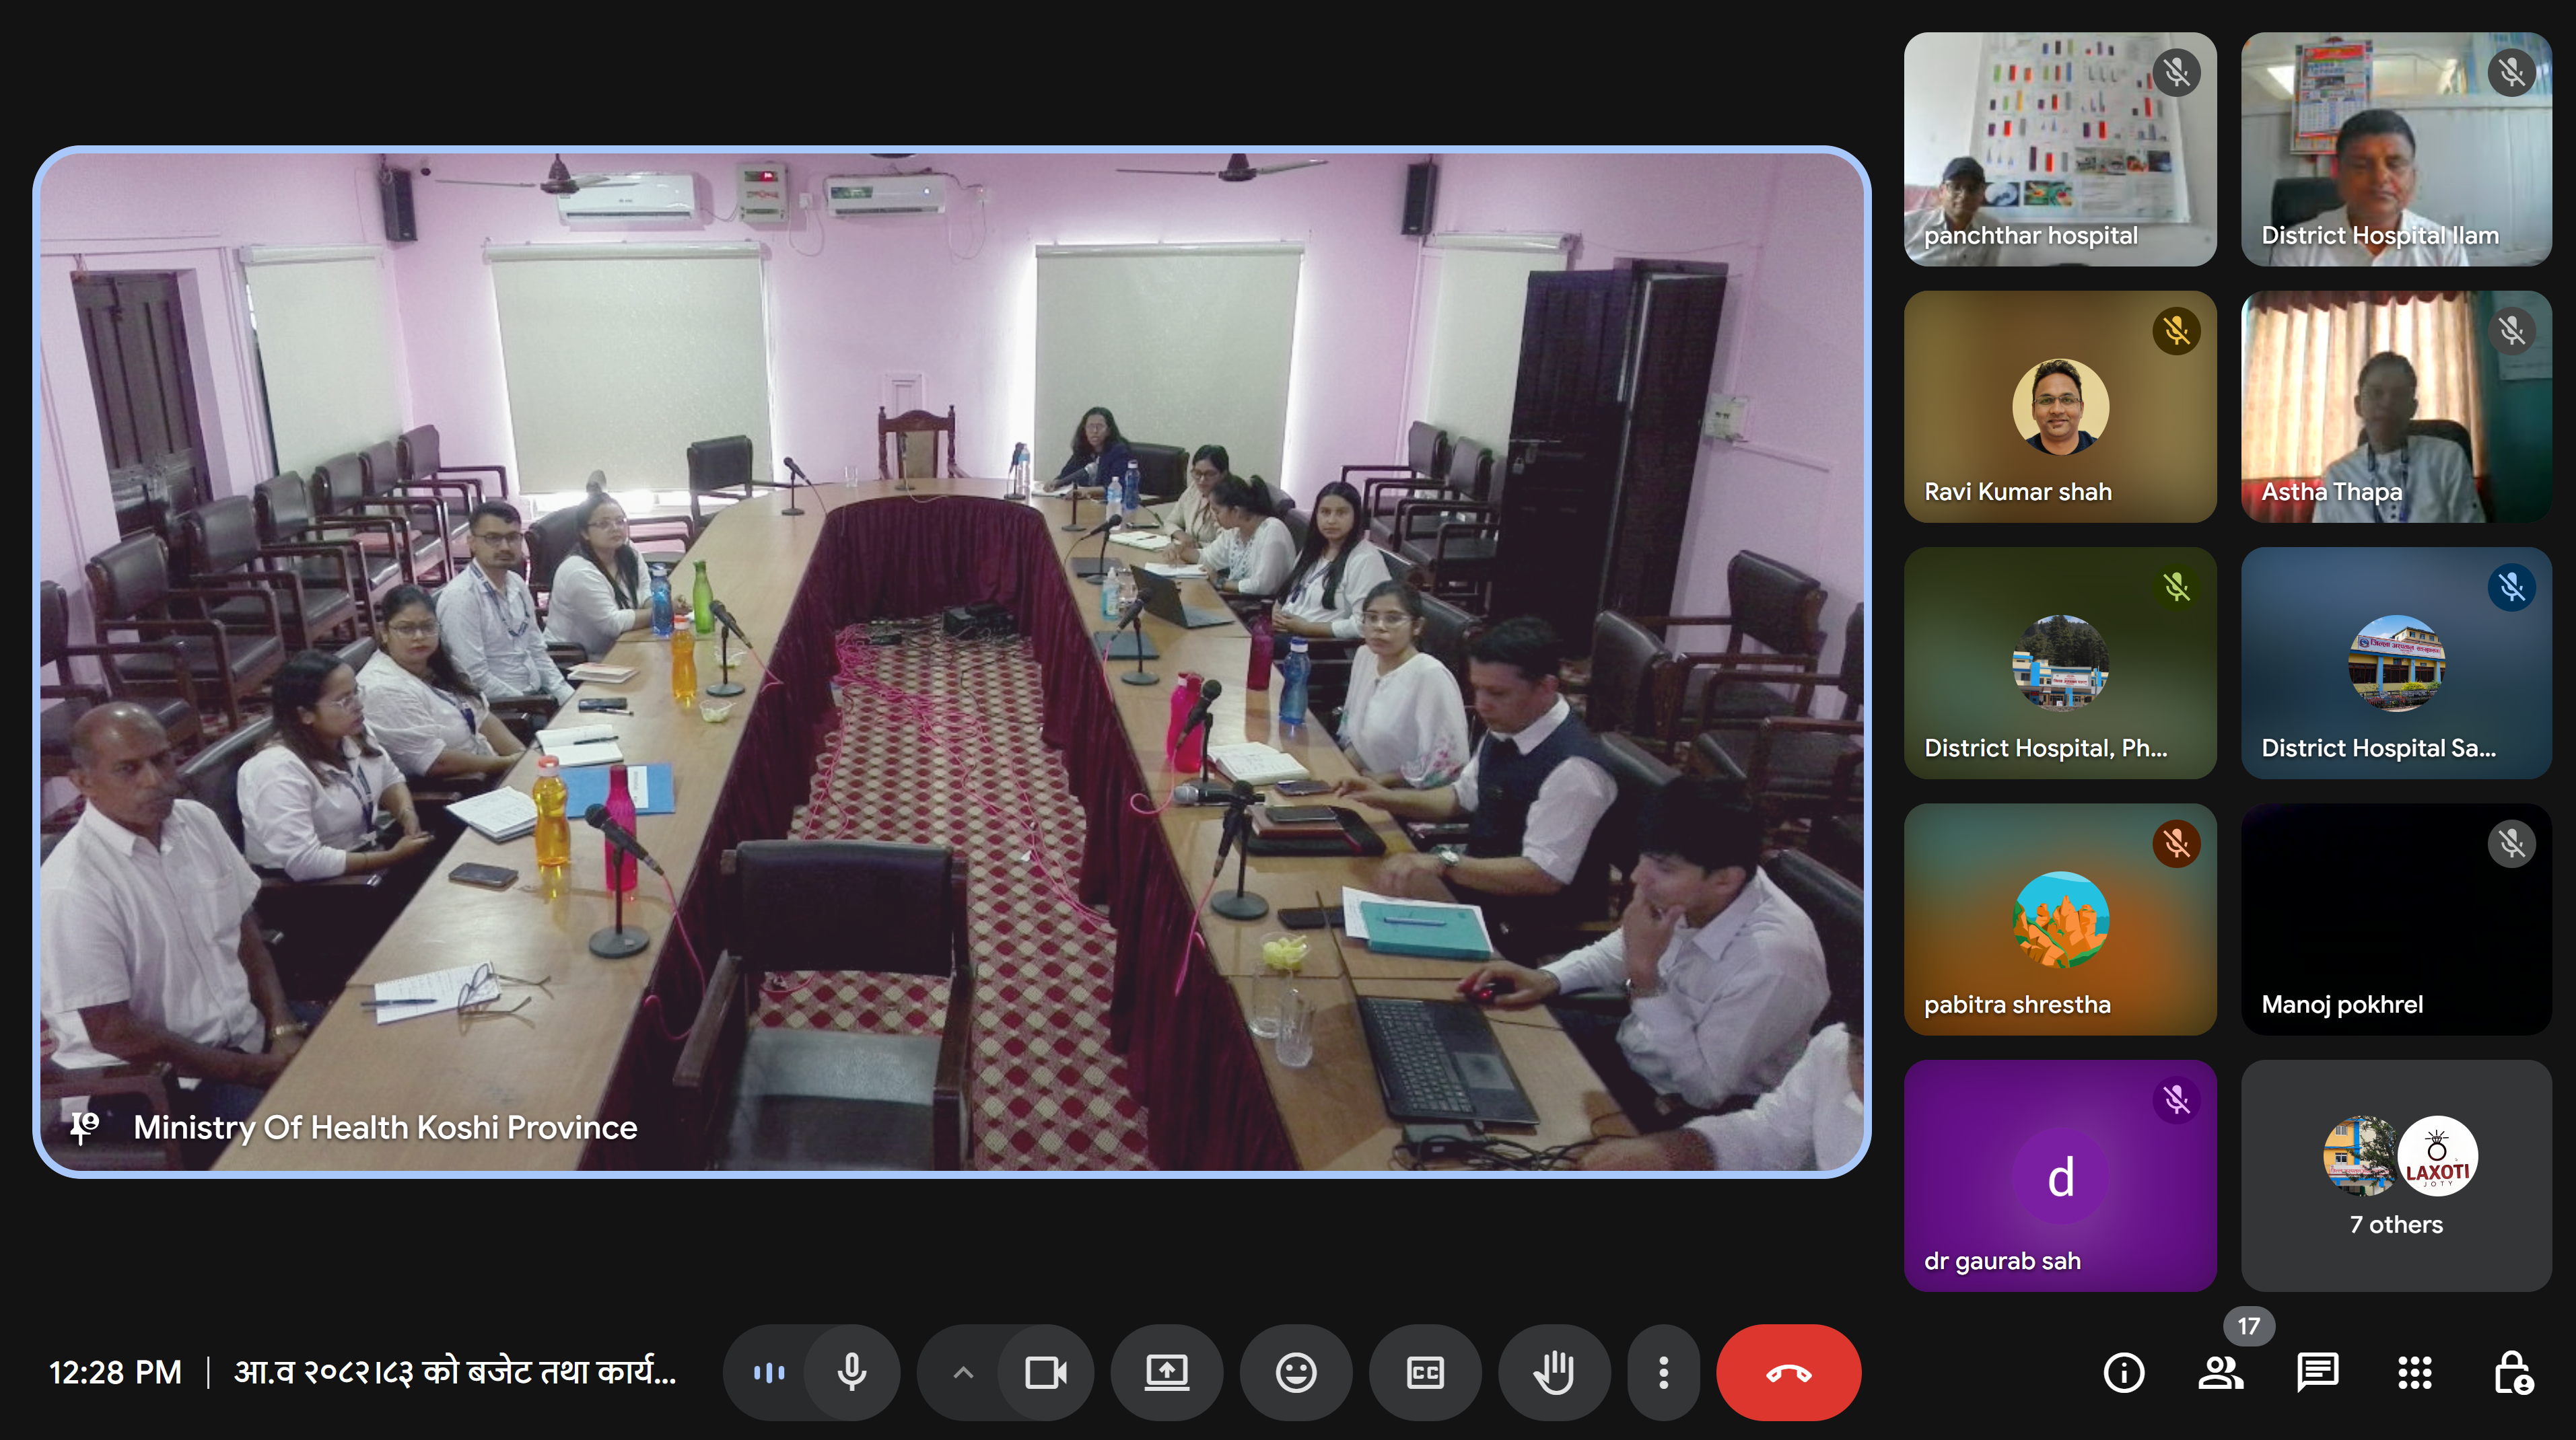The width and height of the screenshot is (2576, 1440).
Task: Open the activities grid icon
Action: [x=2414, y=1372]
